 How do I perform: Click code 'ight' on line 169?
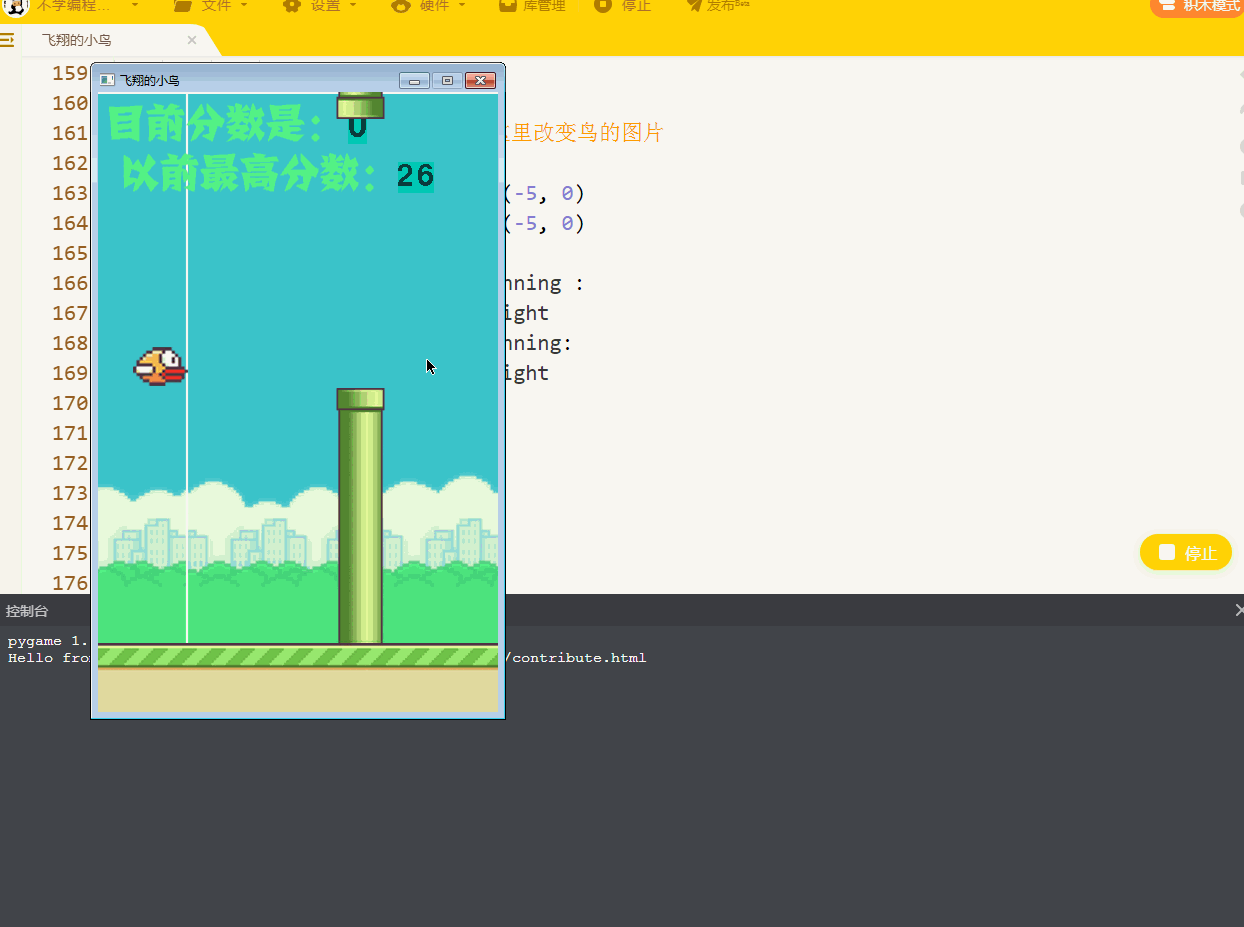tap(528, 373)
